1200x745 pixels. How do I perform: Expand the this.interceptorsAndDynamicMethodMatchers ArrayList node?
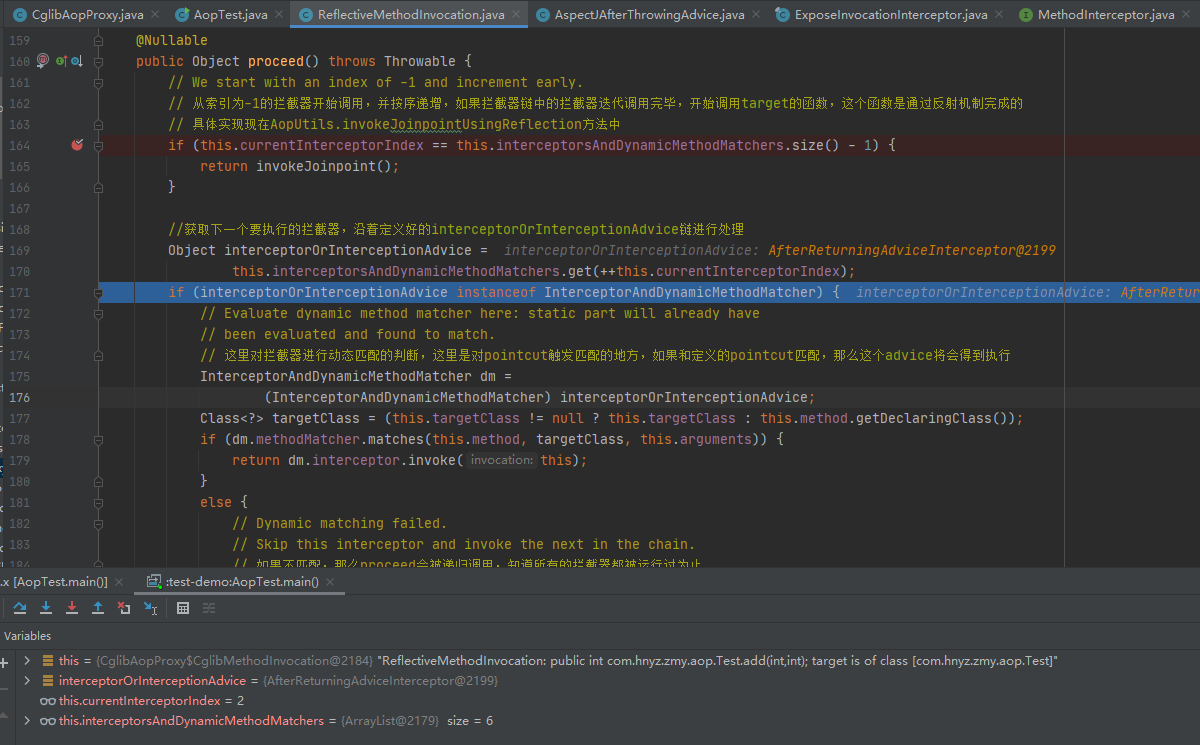(28, 721)
